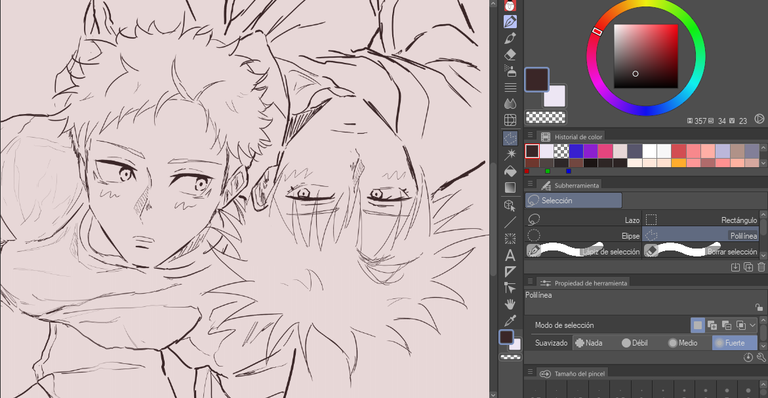Select the Pencil tool below the Pen
768x398 pixels.
pyautogui.click(x=510, y=38)
